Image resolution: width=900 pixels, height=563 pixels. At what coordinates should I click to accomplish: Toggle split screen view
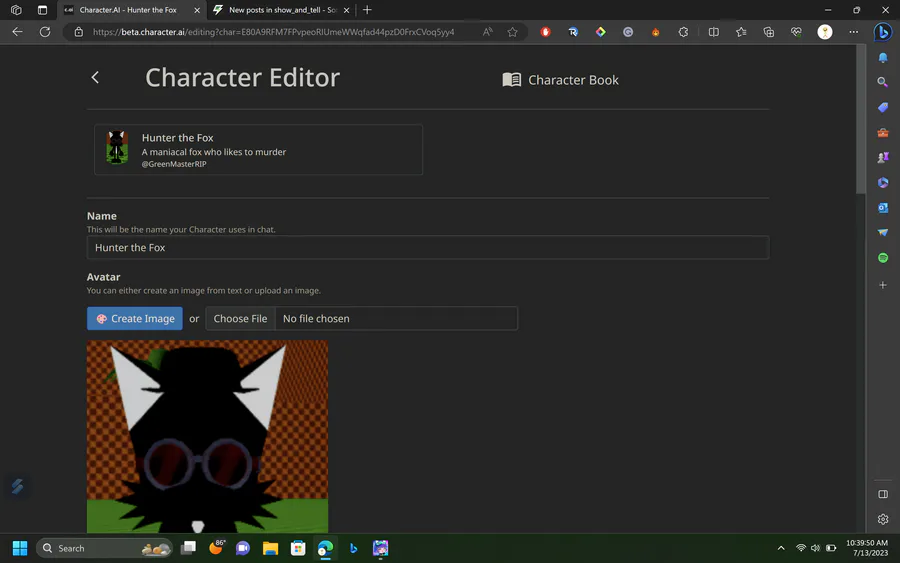click(713, 32)
